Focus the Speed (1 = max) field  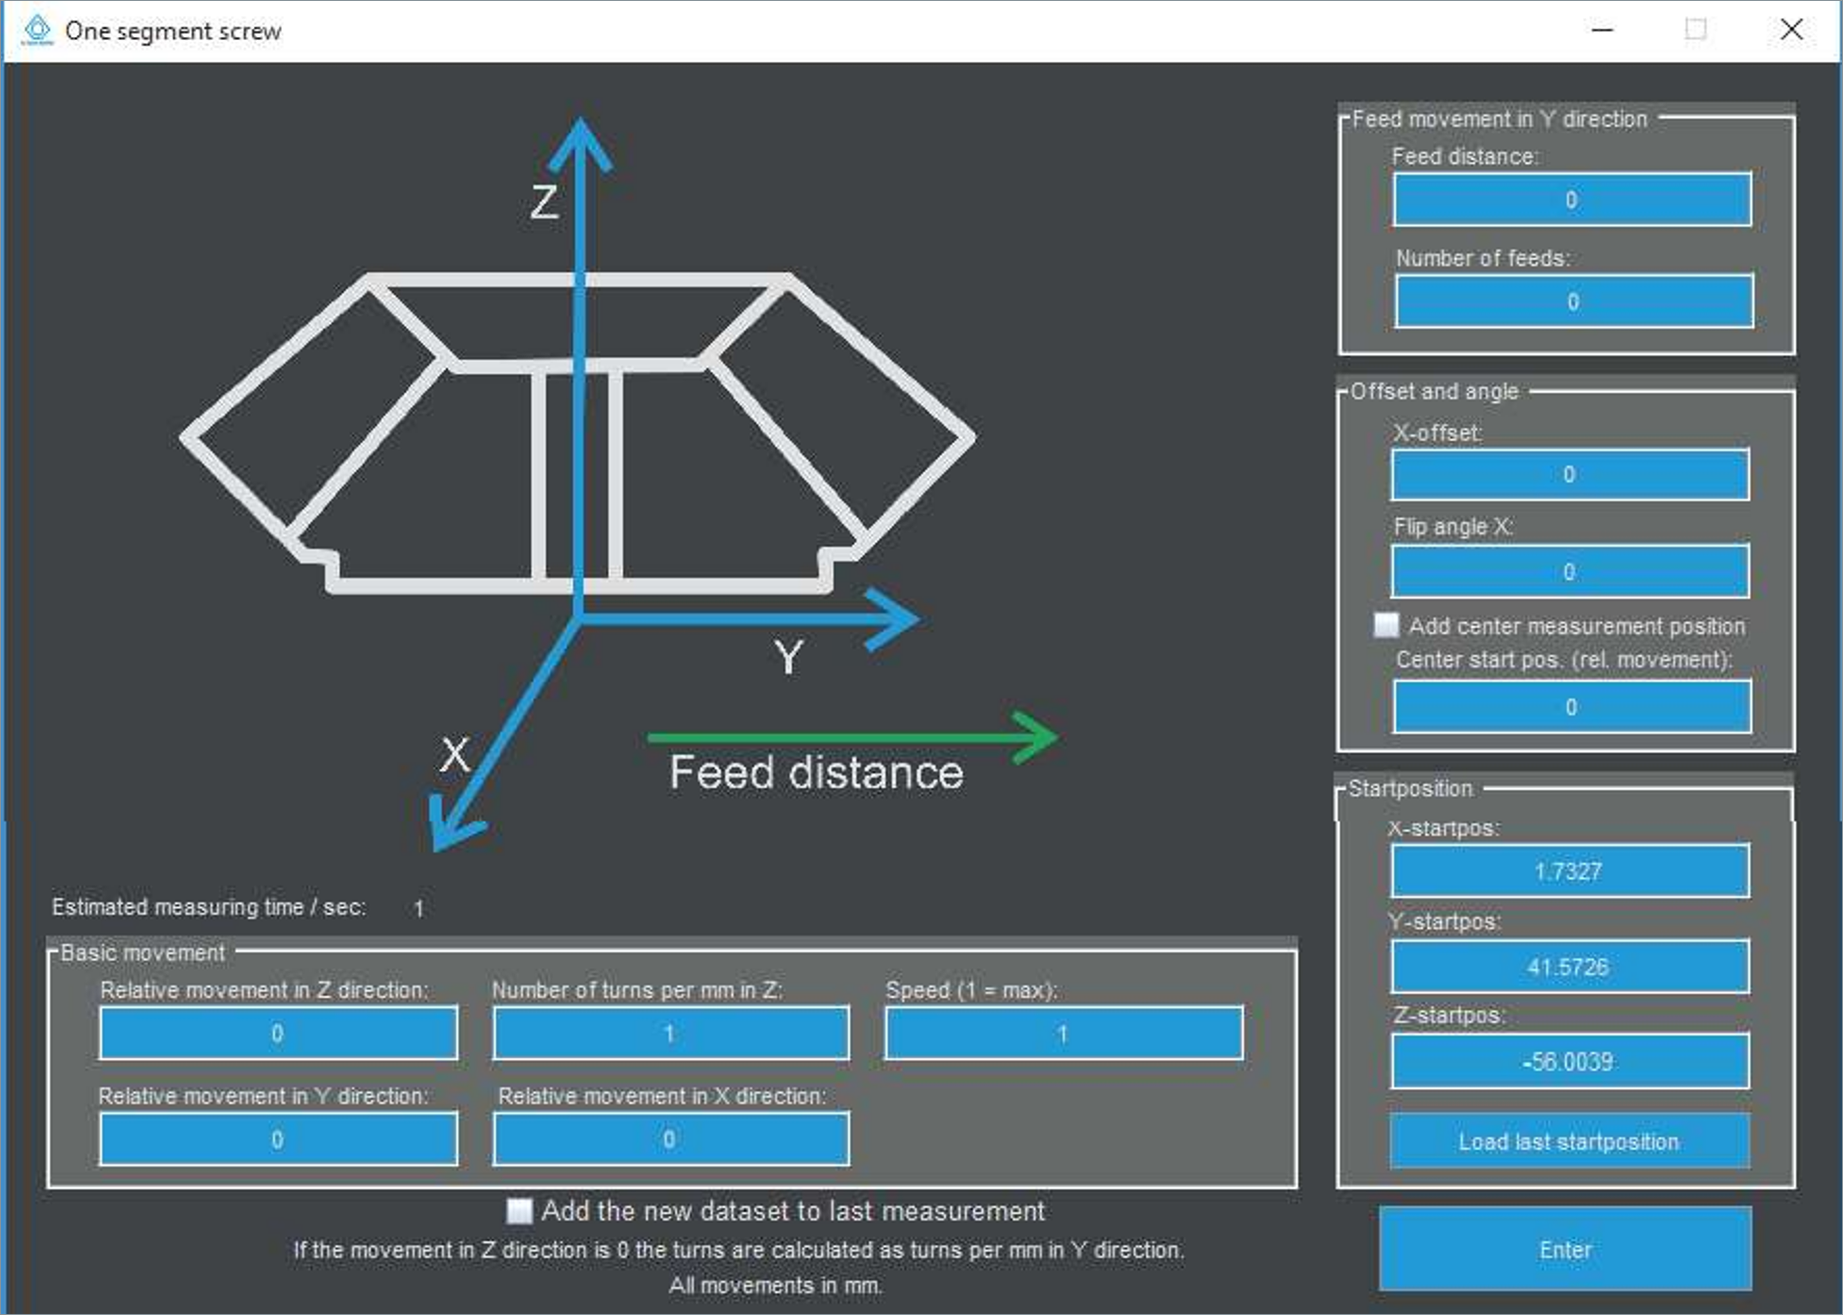click(1063, 1033)
